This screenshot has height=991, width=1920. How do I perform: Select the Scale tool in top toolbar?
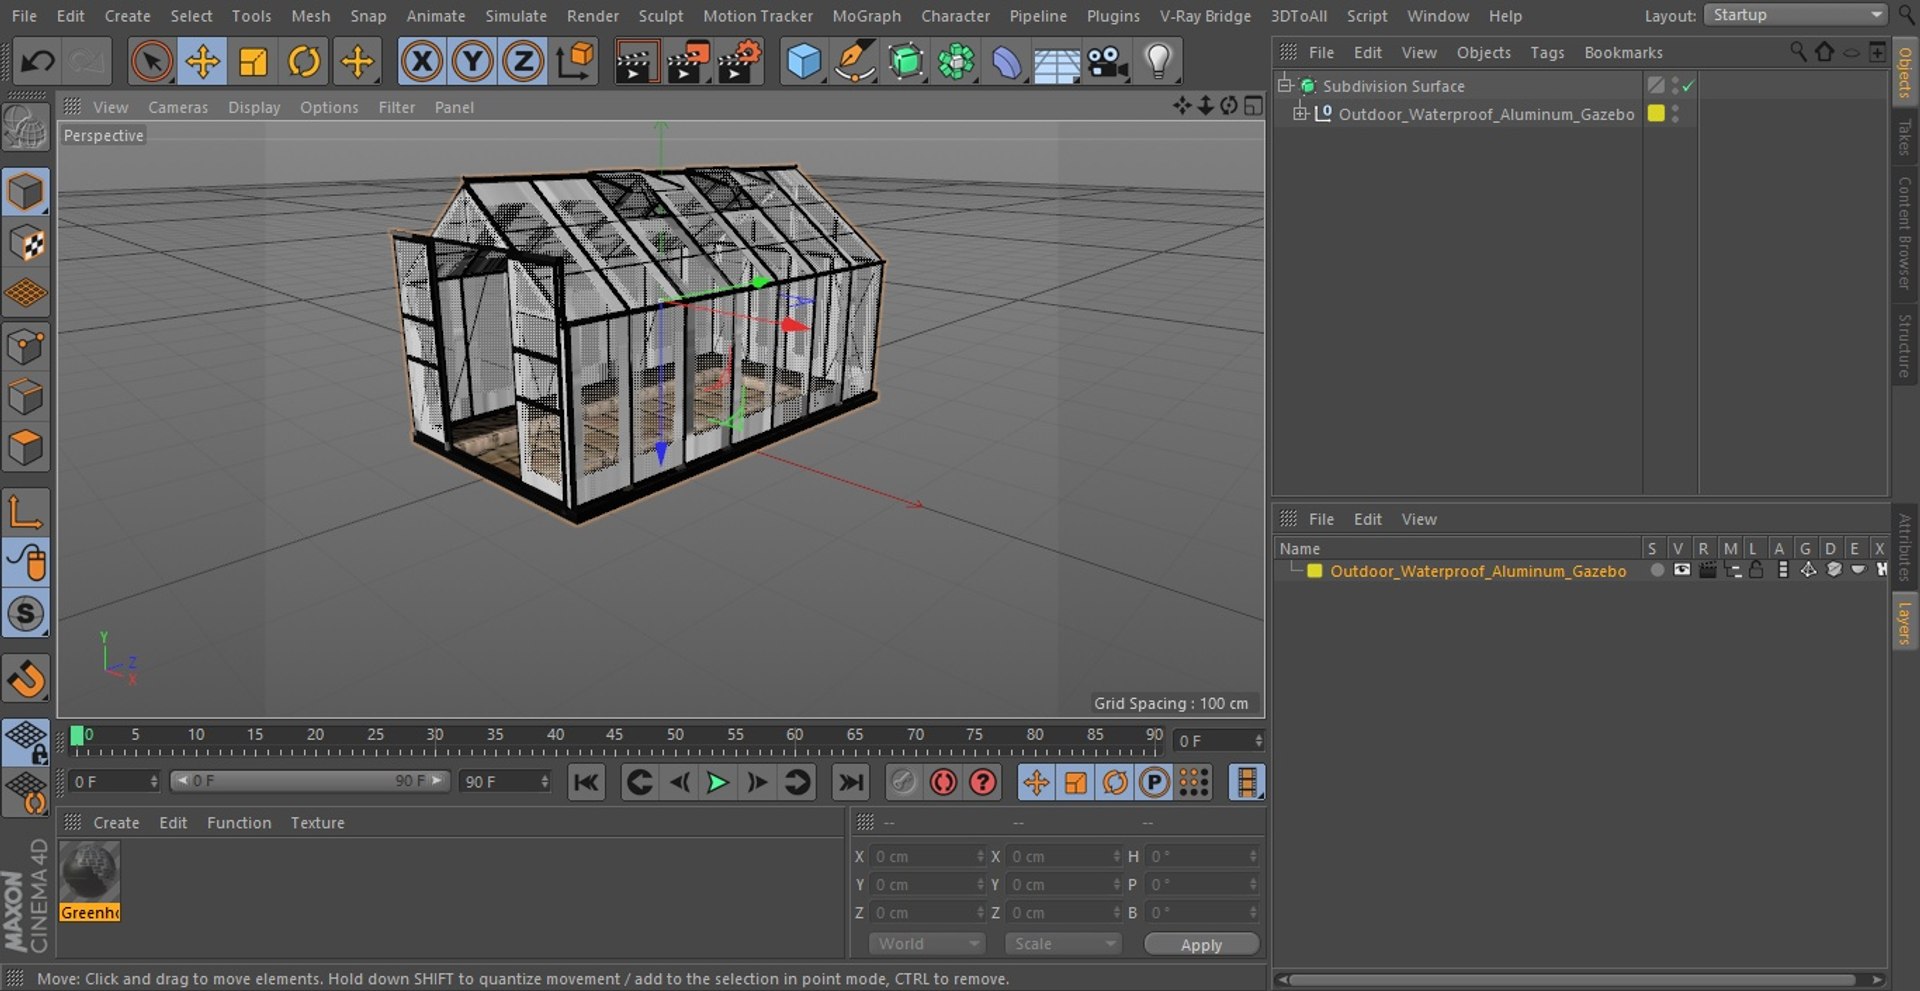(253, 62)
